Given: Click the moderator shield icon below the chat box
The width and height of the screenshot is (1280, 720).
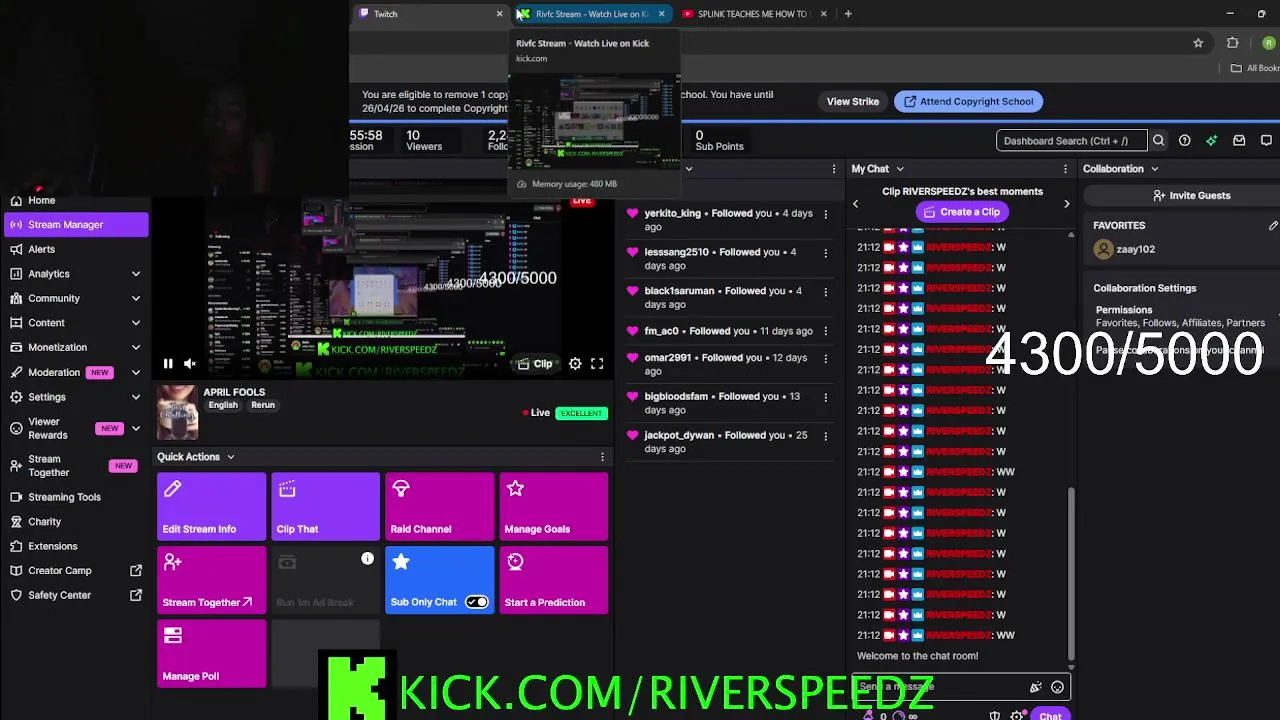Looking at the screenshot, I should tap(995, 716).
